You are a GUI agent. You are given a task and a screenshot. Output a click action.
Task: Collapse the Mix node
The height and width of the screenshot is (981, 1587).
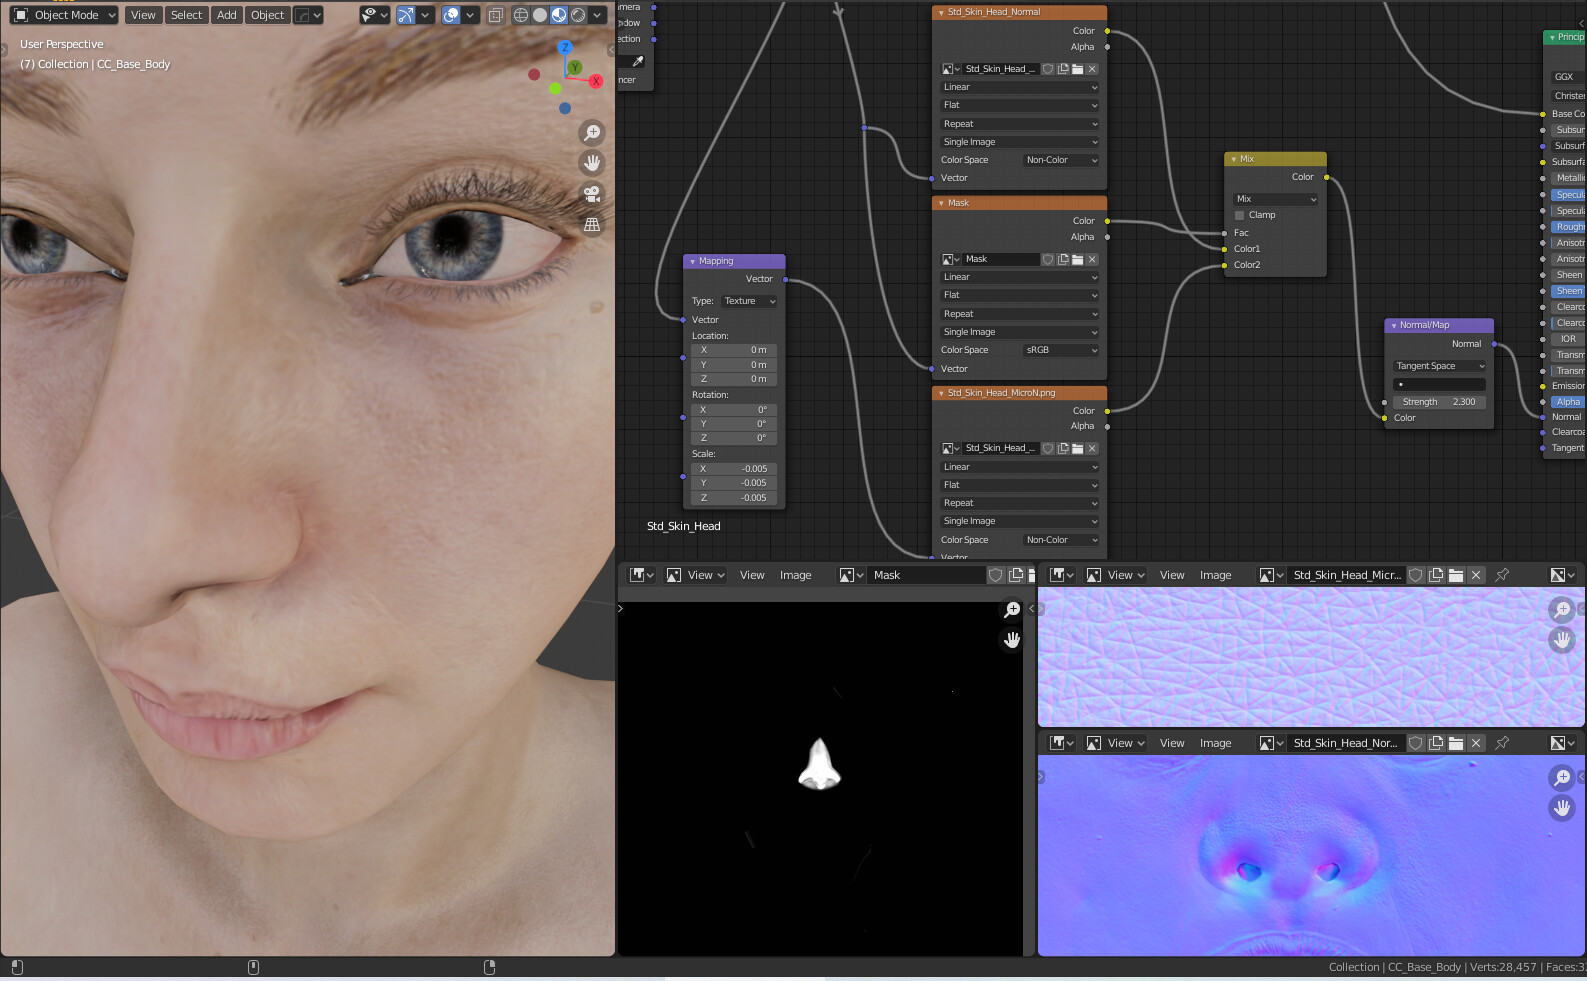tap(1233, 159)
